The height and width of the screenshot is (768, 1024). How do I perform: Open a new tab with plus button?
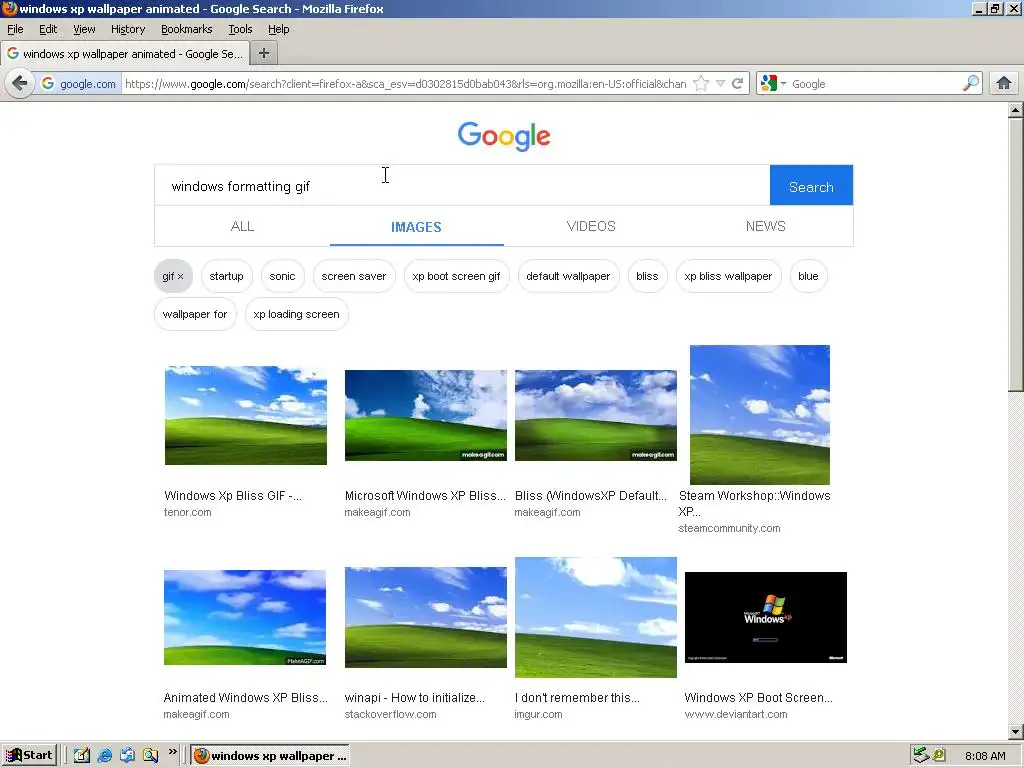click(x=264, y=54)
